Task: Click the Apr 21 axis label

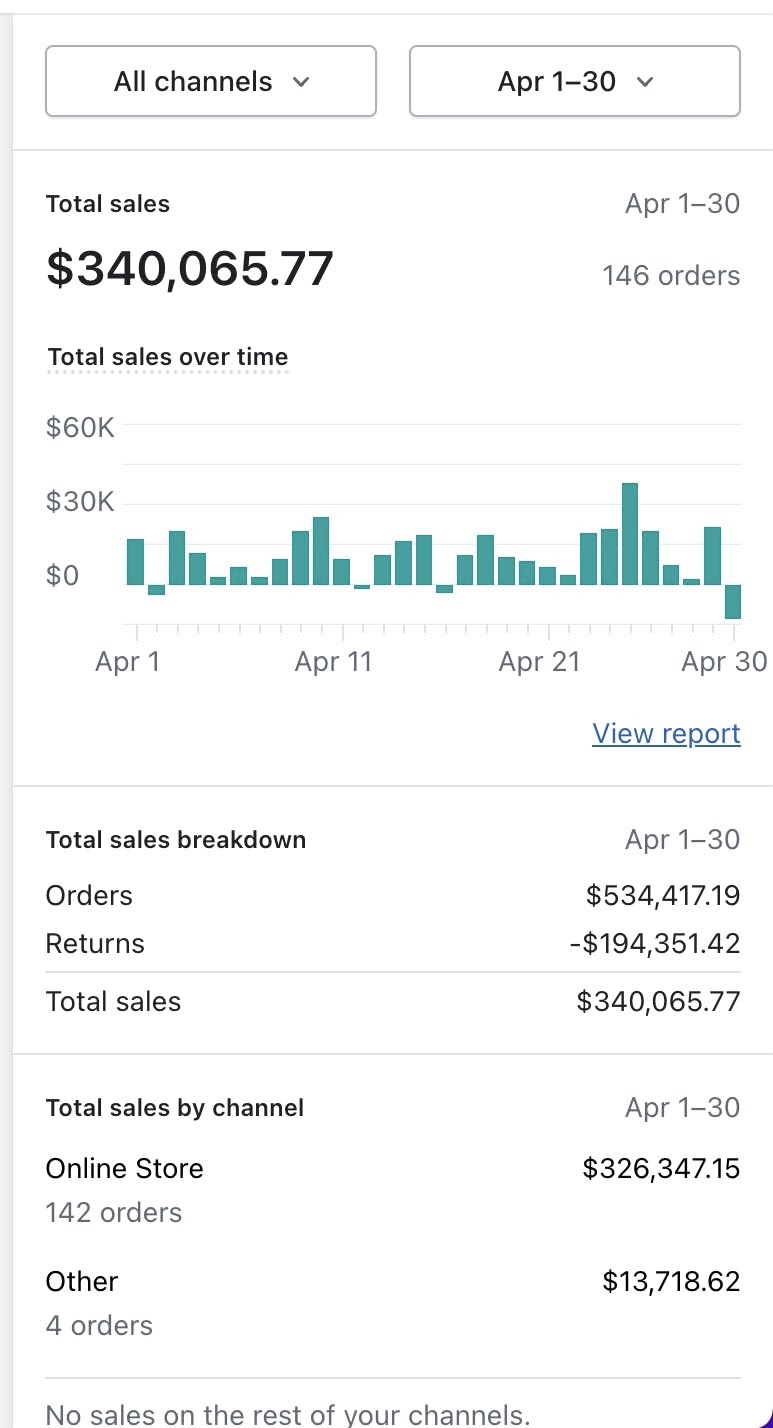Action: point(539,662)
